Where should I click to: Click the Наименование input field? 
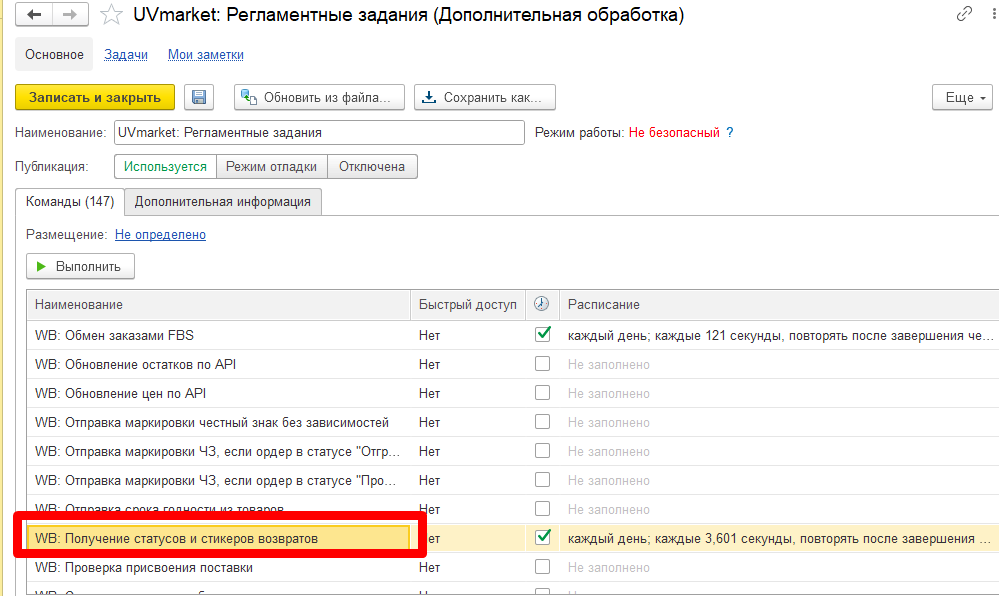click(319, 133)
